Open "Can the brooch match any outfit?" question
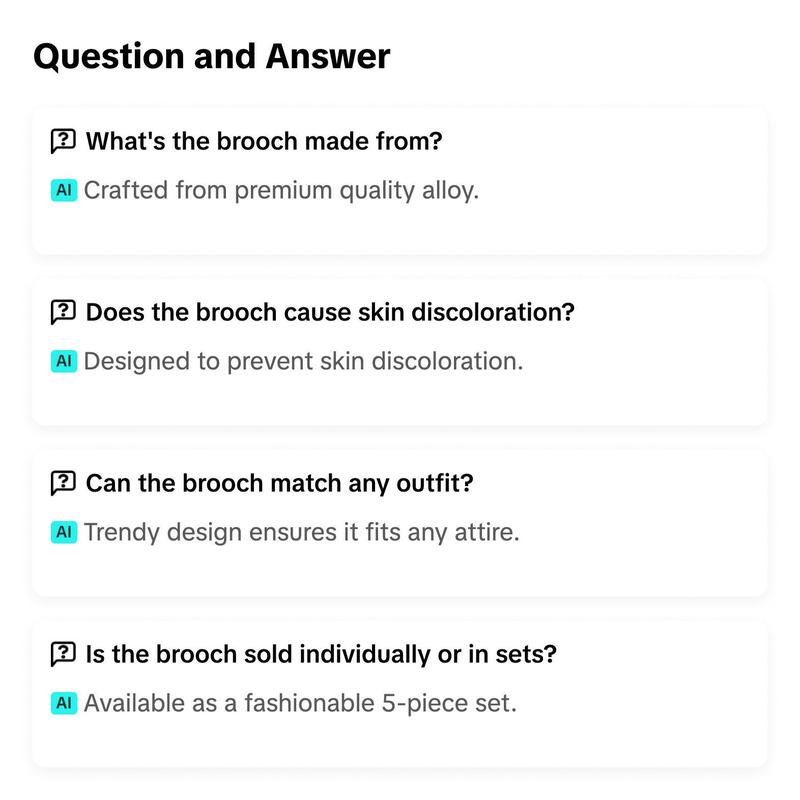800x800 pixels. (x=280, y=483)
